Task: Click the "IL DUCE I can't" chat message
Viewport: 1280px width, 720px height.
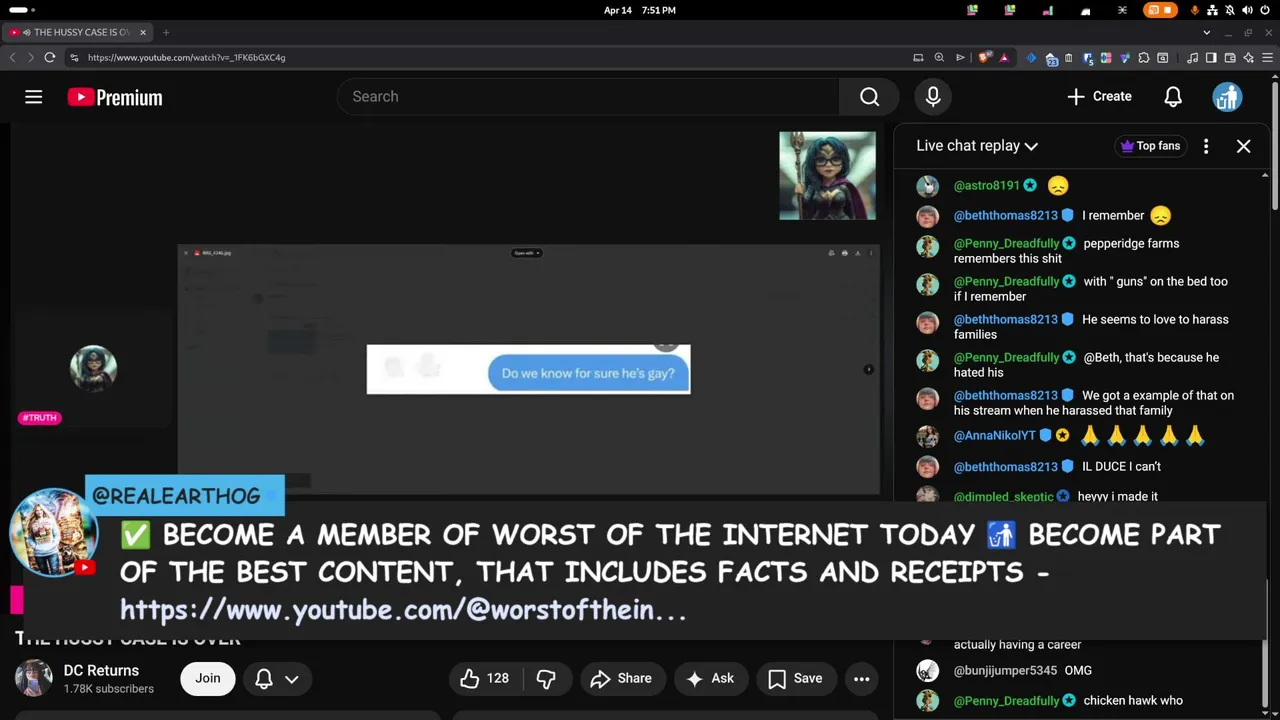Action: (x=1121, y=467)
